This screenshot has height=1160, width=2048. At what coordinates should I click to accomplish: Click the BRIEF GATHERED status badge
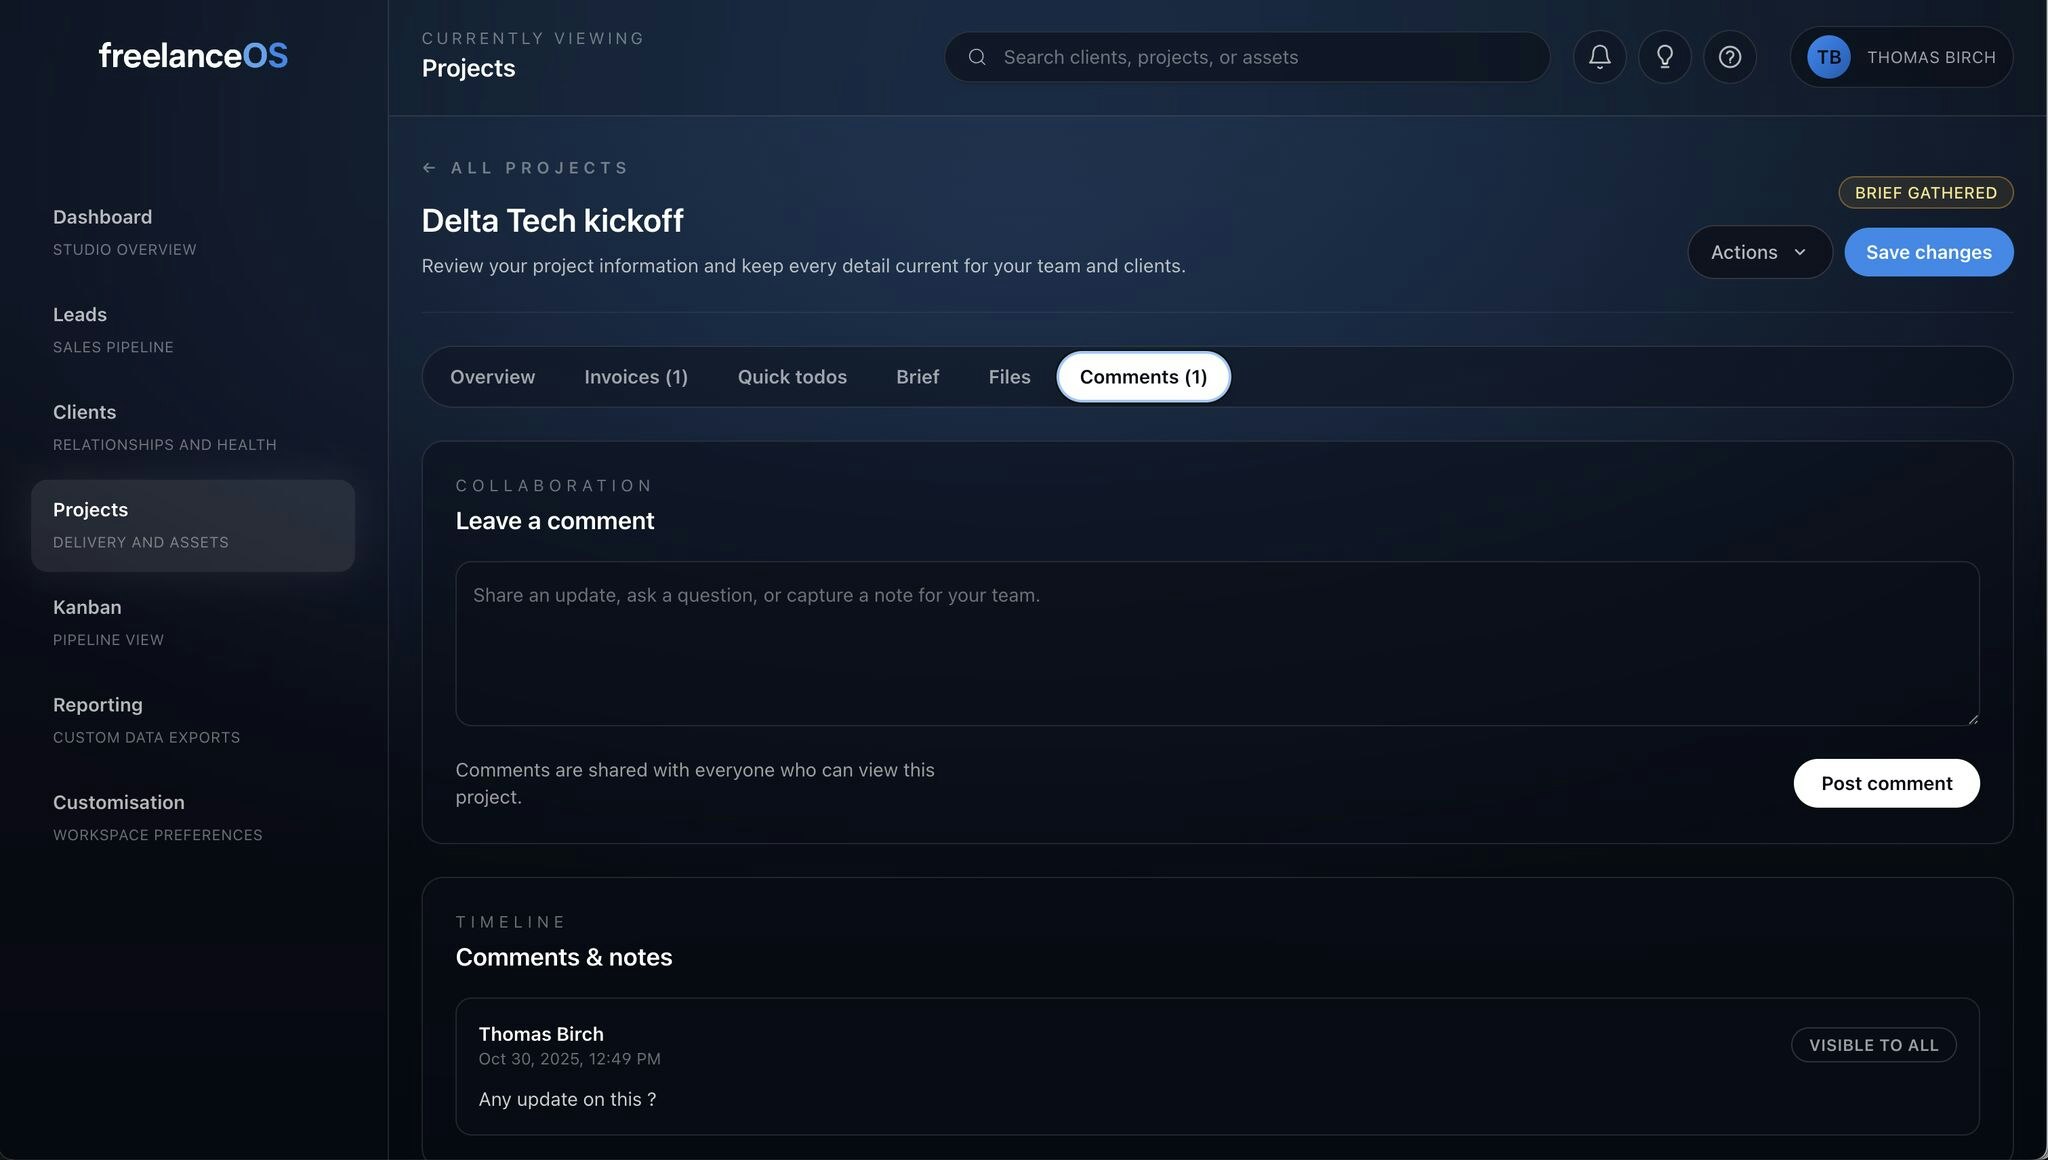[1925, 192]
